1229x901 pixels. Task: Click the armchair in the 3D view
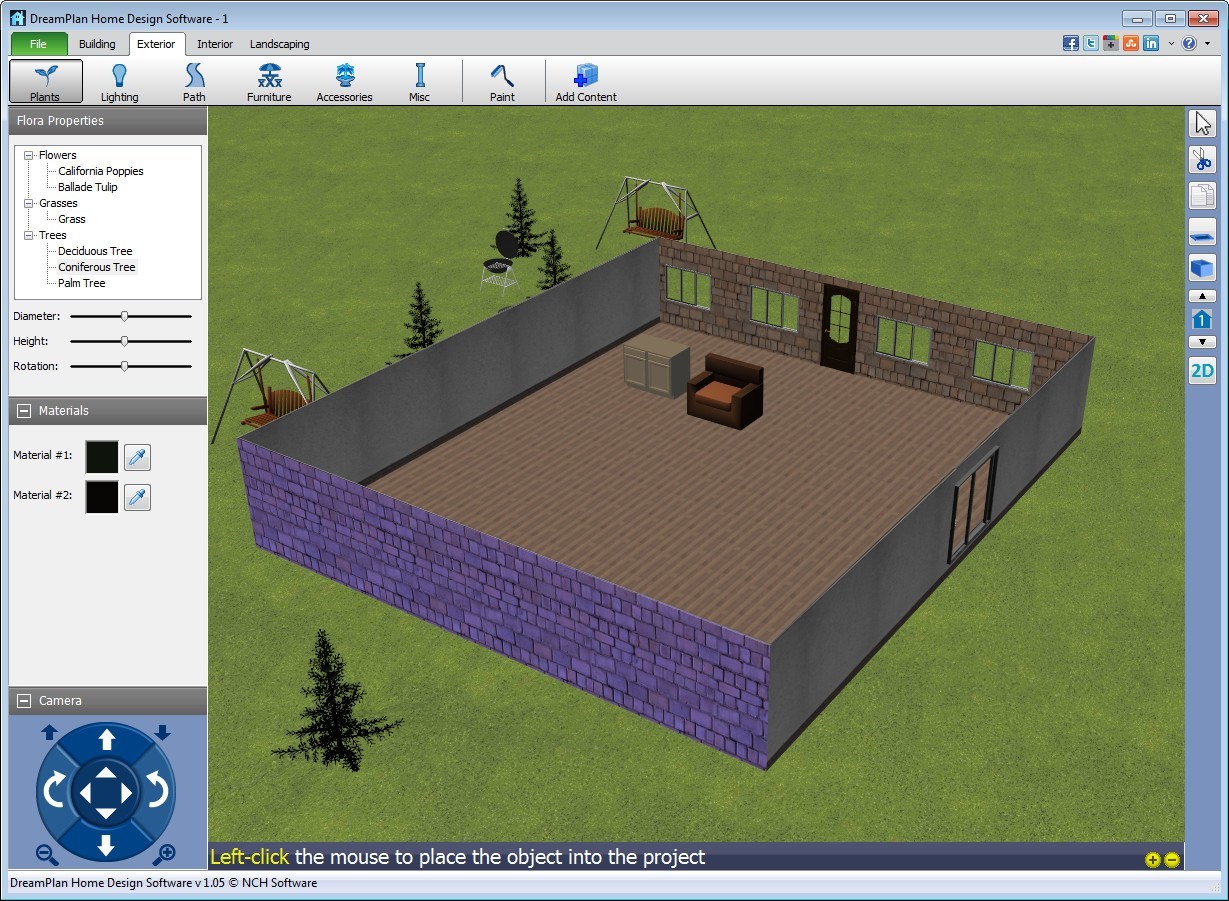point(726,391)
